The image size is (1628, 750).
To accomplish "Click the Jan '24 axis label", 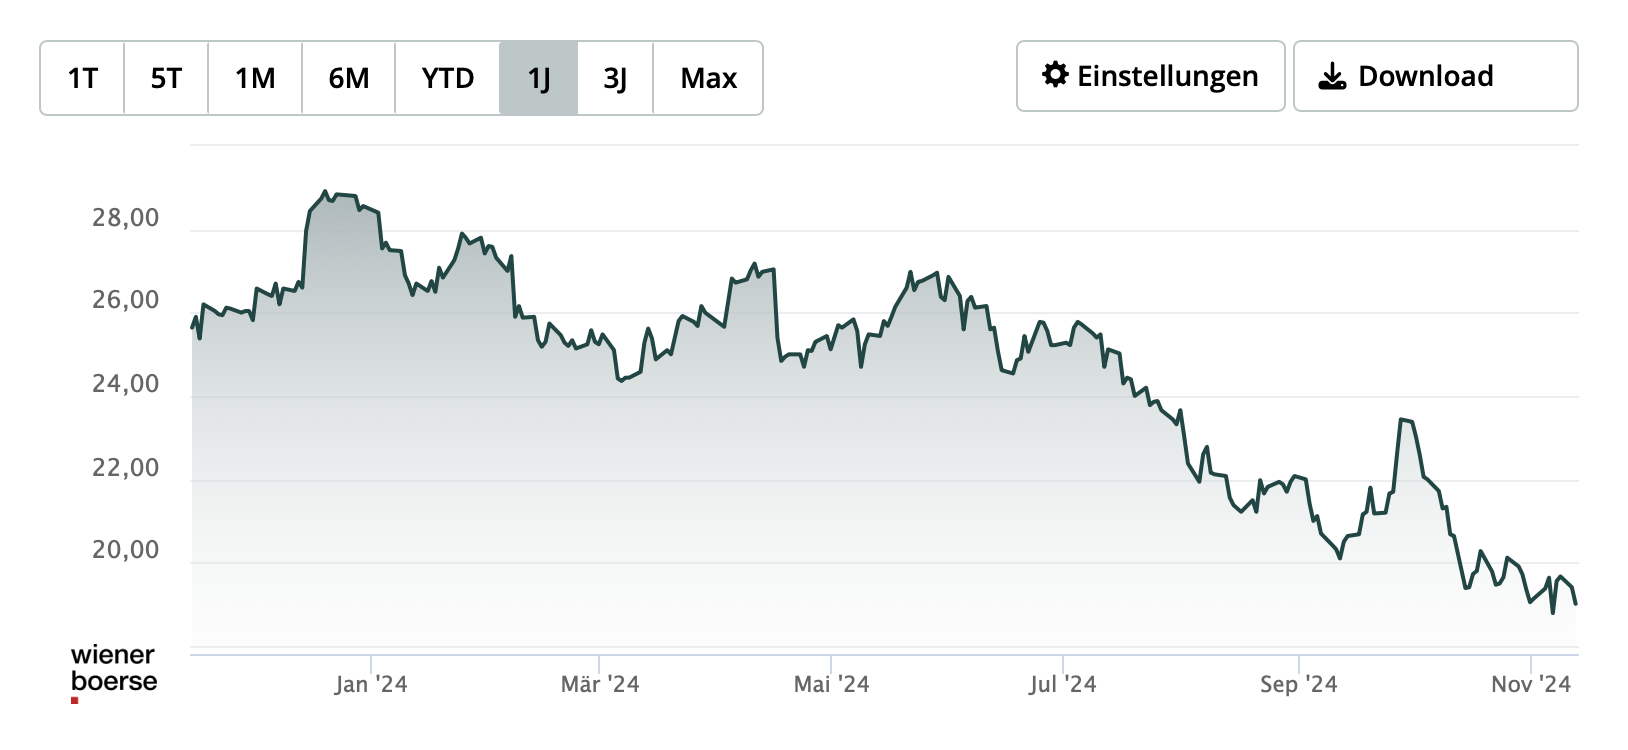I will pos(371,684).
